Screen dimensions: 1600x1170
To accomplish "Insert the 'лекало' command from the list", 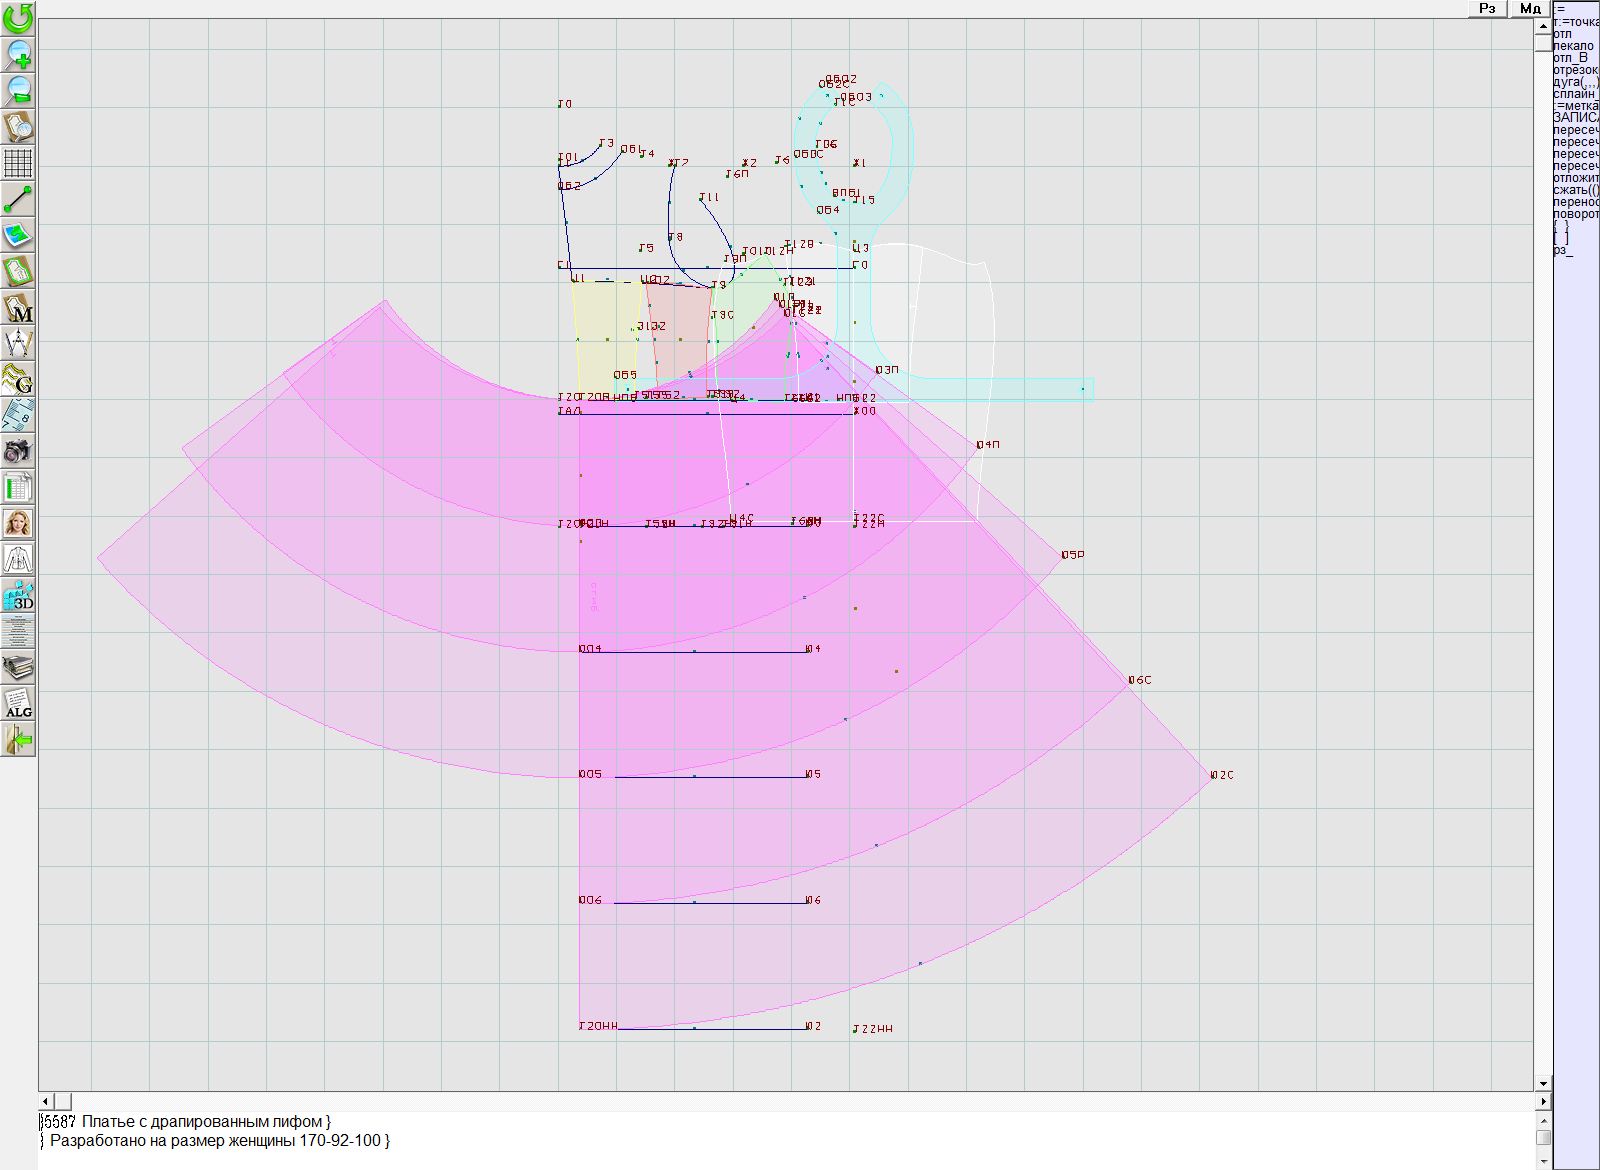I will coord(1573,46).
